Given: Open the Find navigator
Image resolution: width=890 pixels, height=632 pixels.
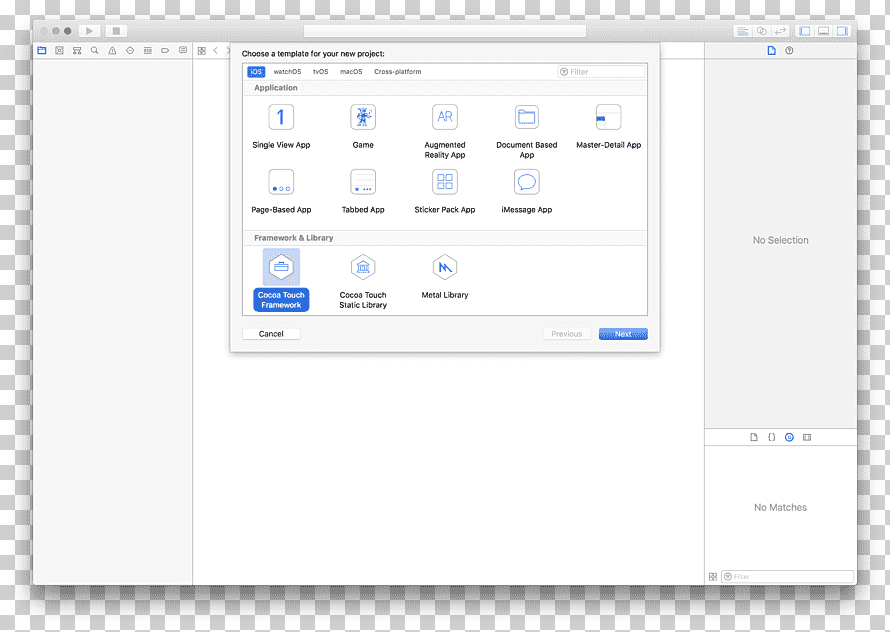Looking at the screenshot, I should point(95,51).
